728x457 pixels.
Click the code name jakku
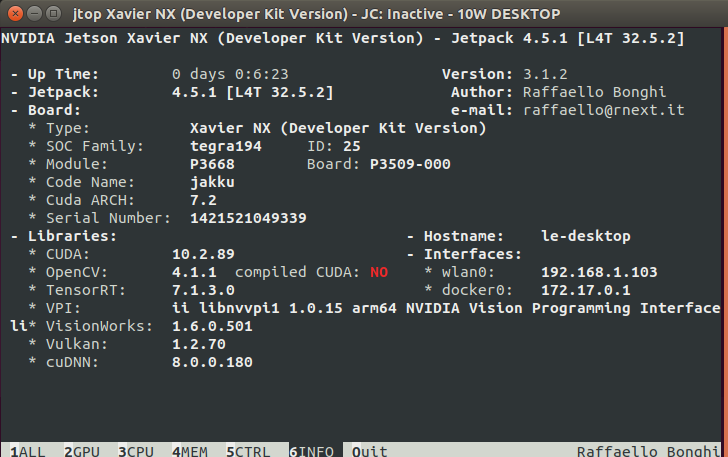click(x=212, y=182)
